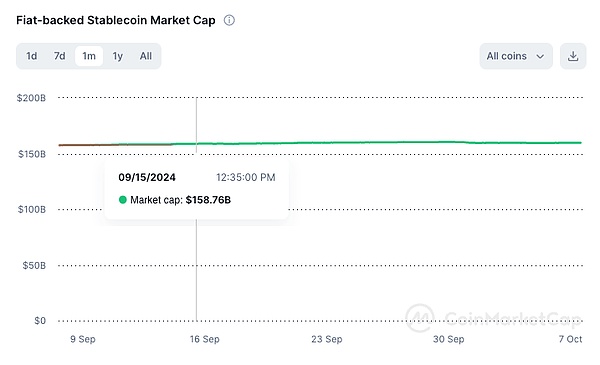Switch to the 1y time range
600x365 pixels.
click(117, 56)
